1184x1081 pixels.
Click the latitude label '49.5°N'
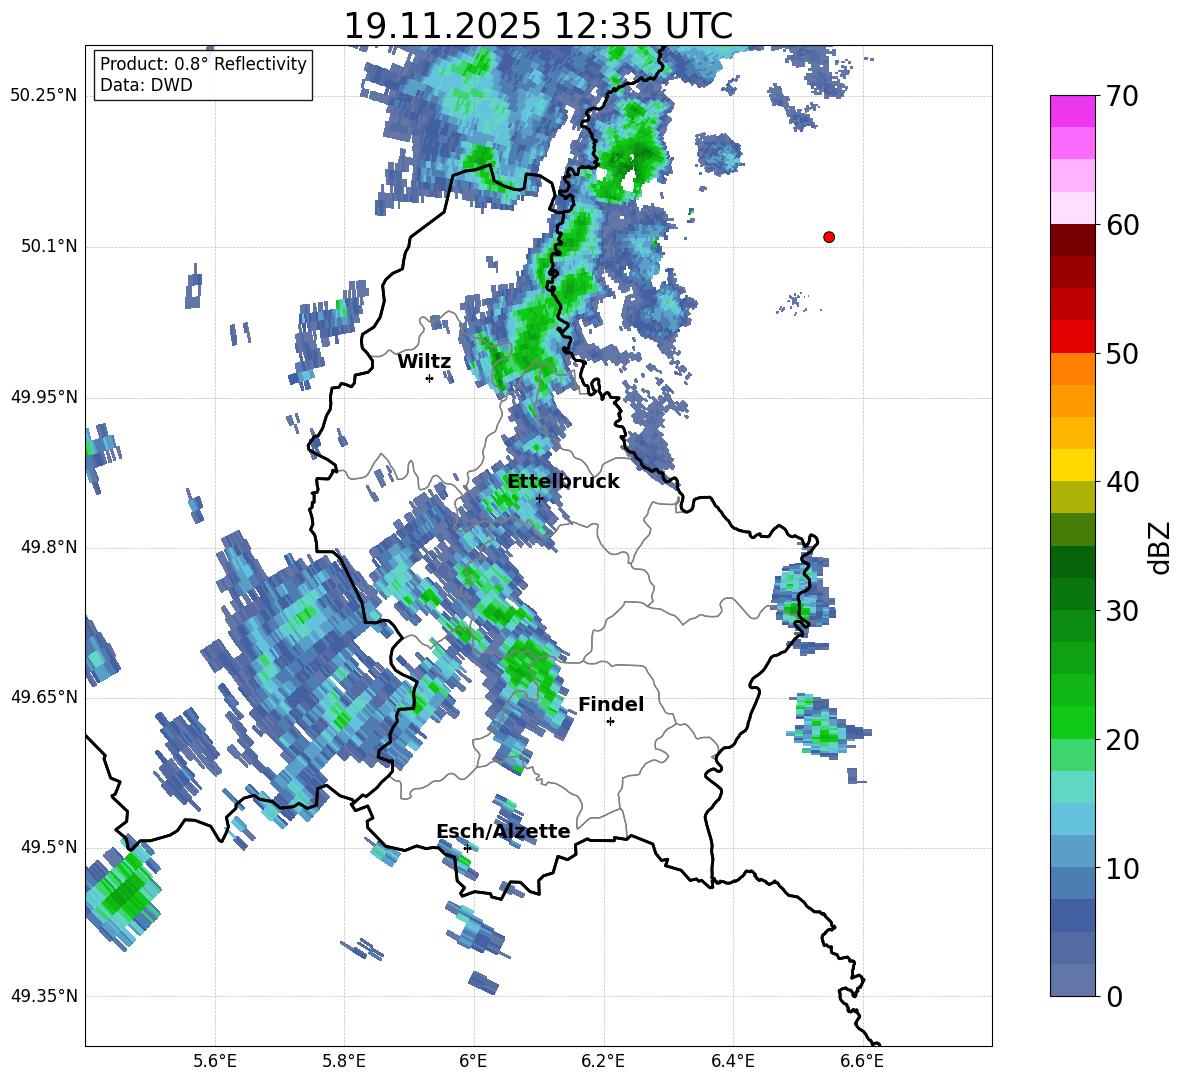point(50,847)
